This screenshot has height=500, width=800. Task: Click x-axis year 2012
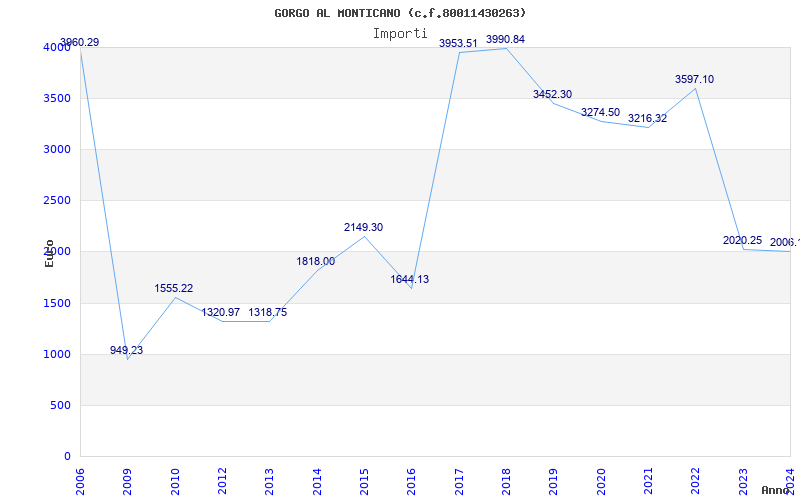pyautogui.click(x=222, y=481)
